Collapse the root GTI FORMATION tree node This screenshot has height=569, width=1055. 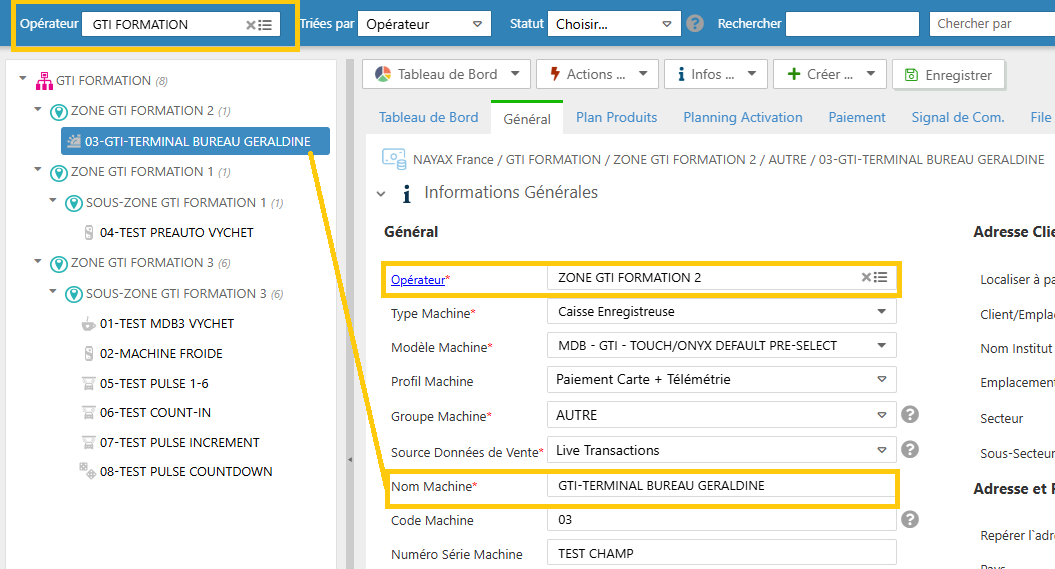pyautogui.click(x=23, y=80)
